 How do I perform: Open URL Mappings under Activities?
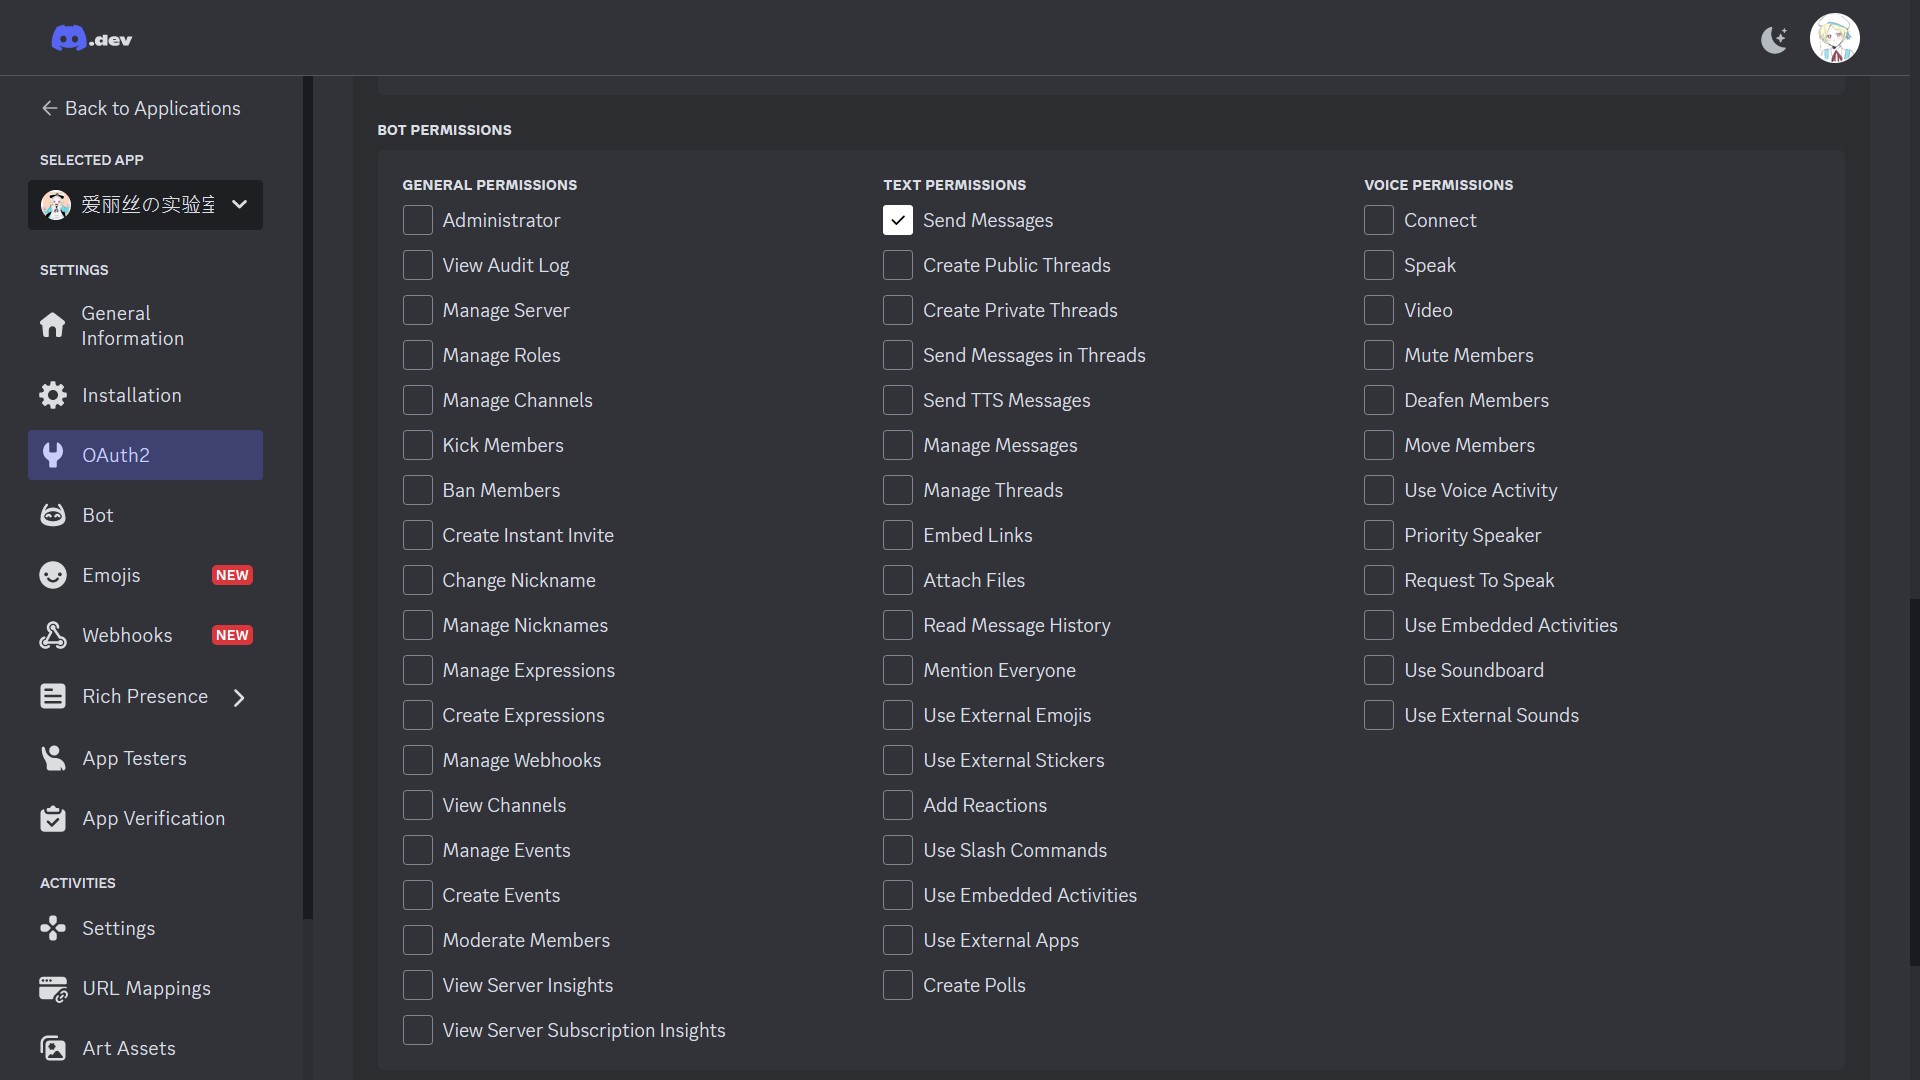pyautogui.click(x=146, y=988)
